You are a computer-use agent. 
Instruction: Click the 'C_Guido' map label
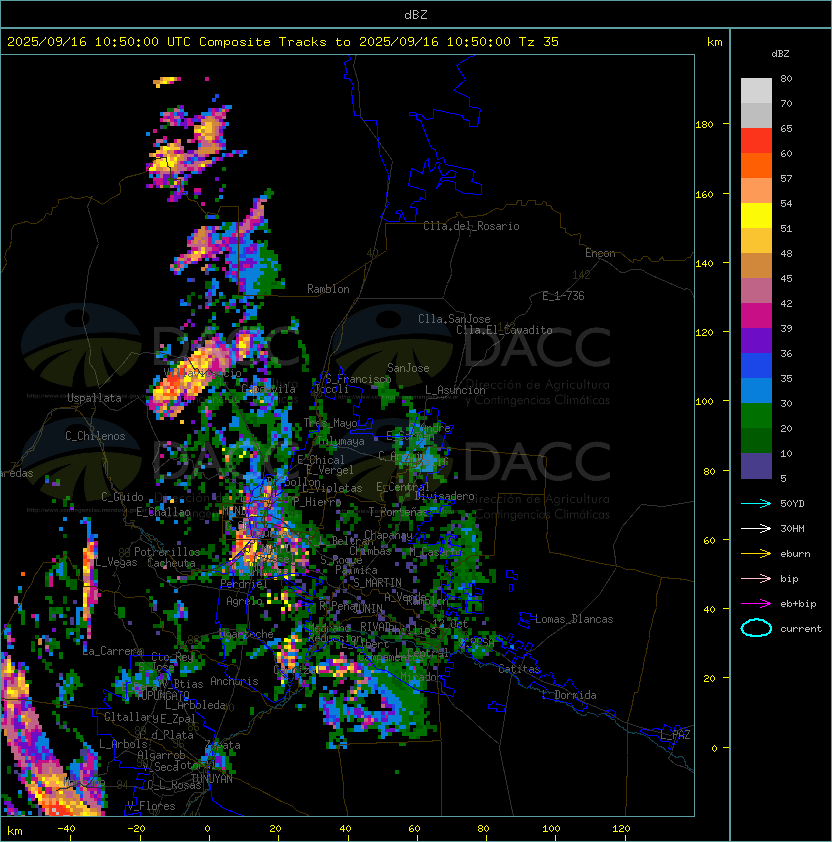point(122,497)
